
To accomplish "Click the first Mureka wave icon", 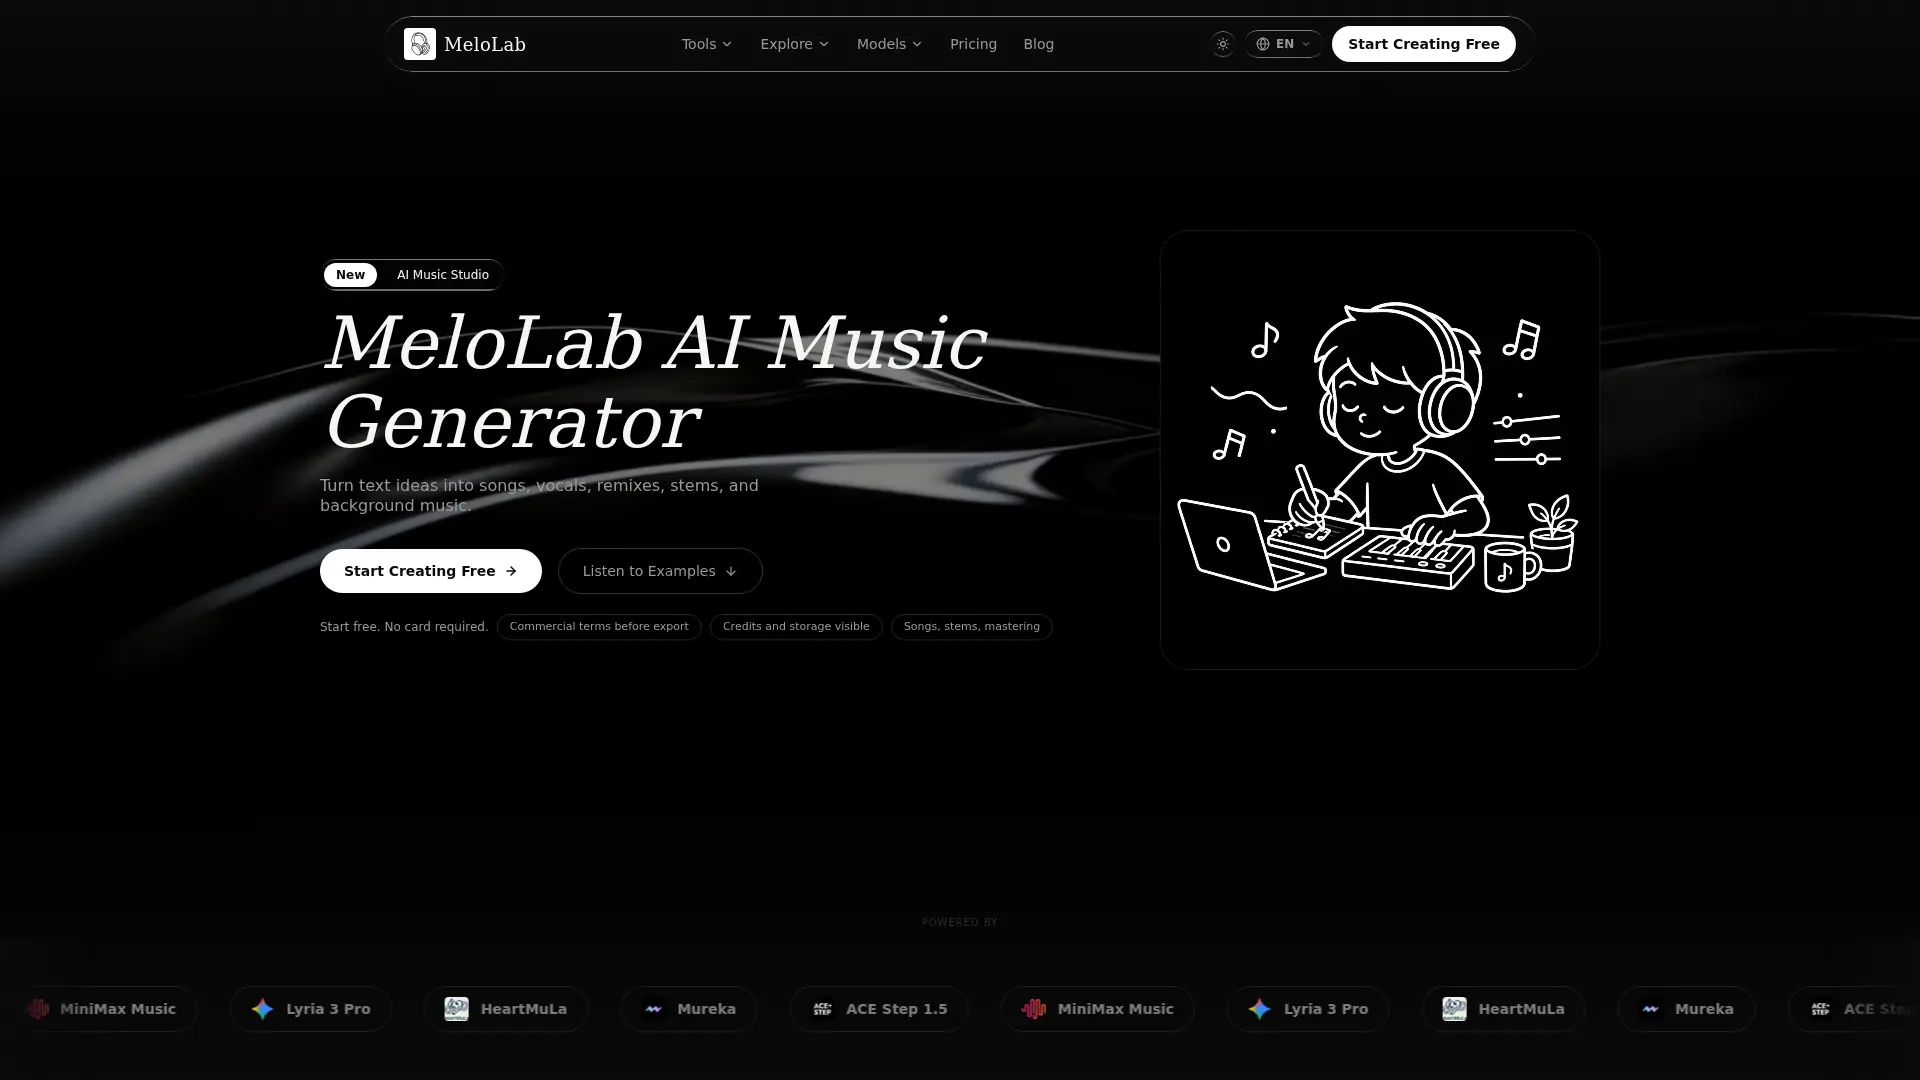I will point(654,1009).
